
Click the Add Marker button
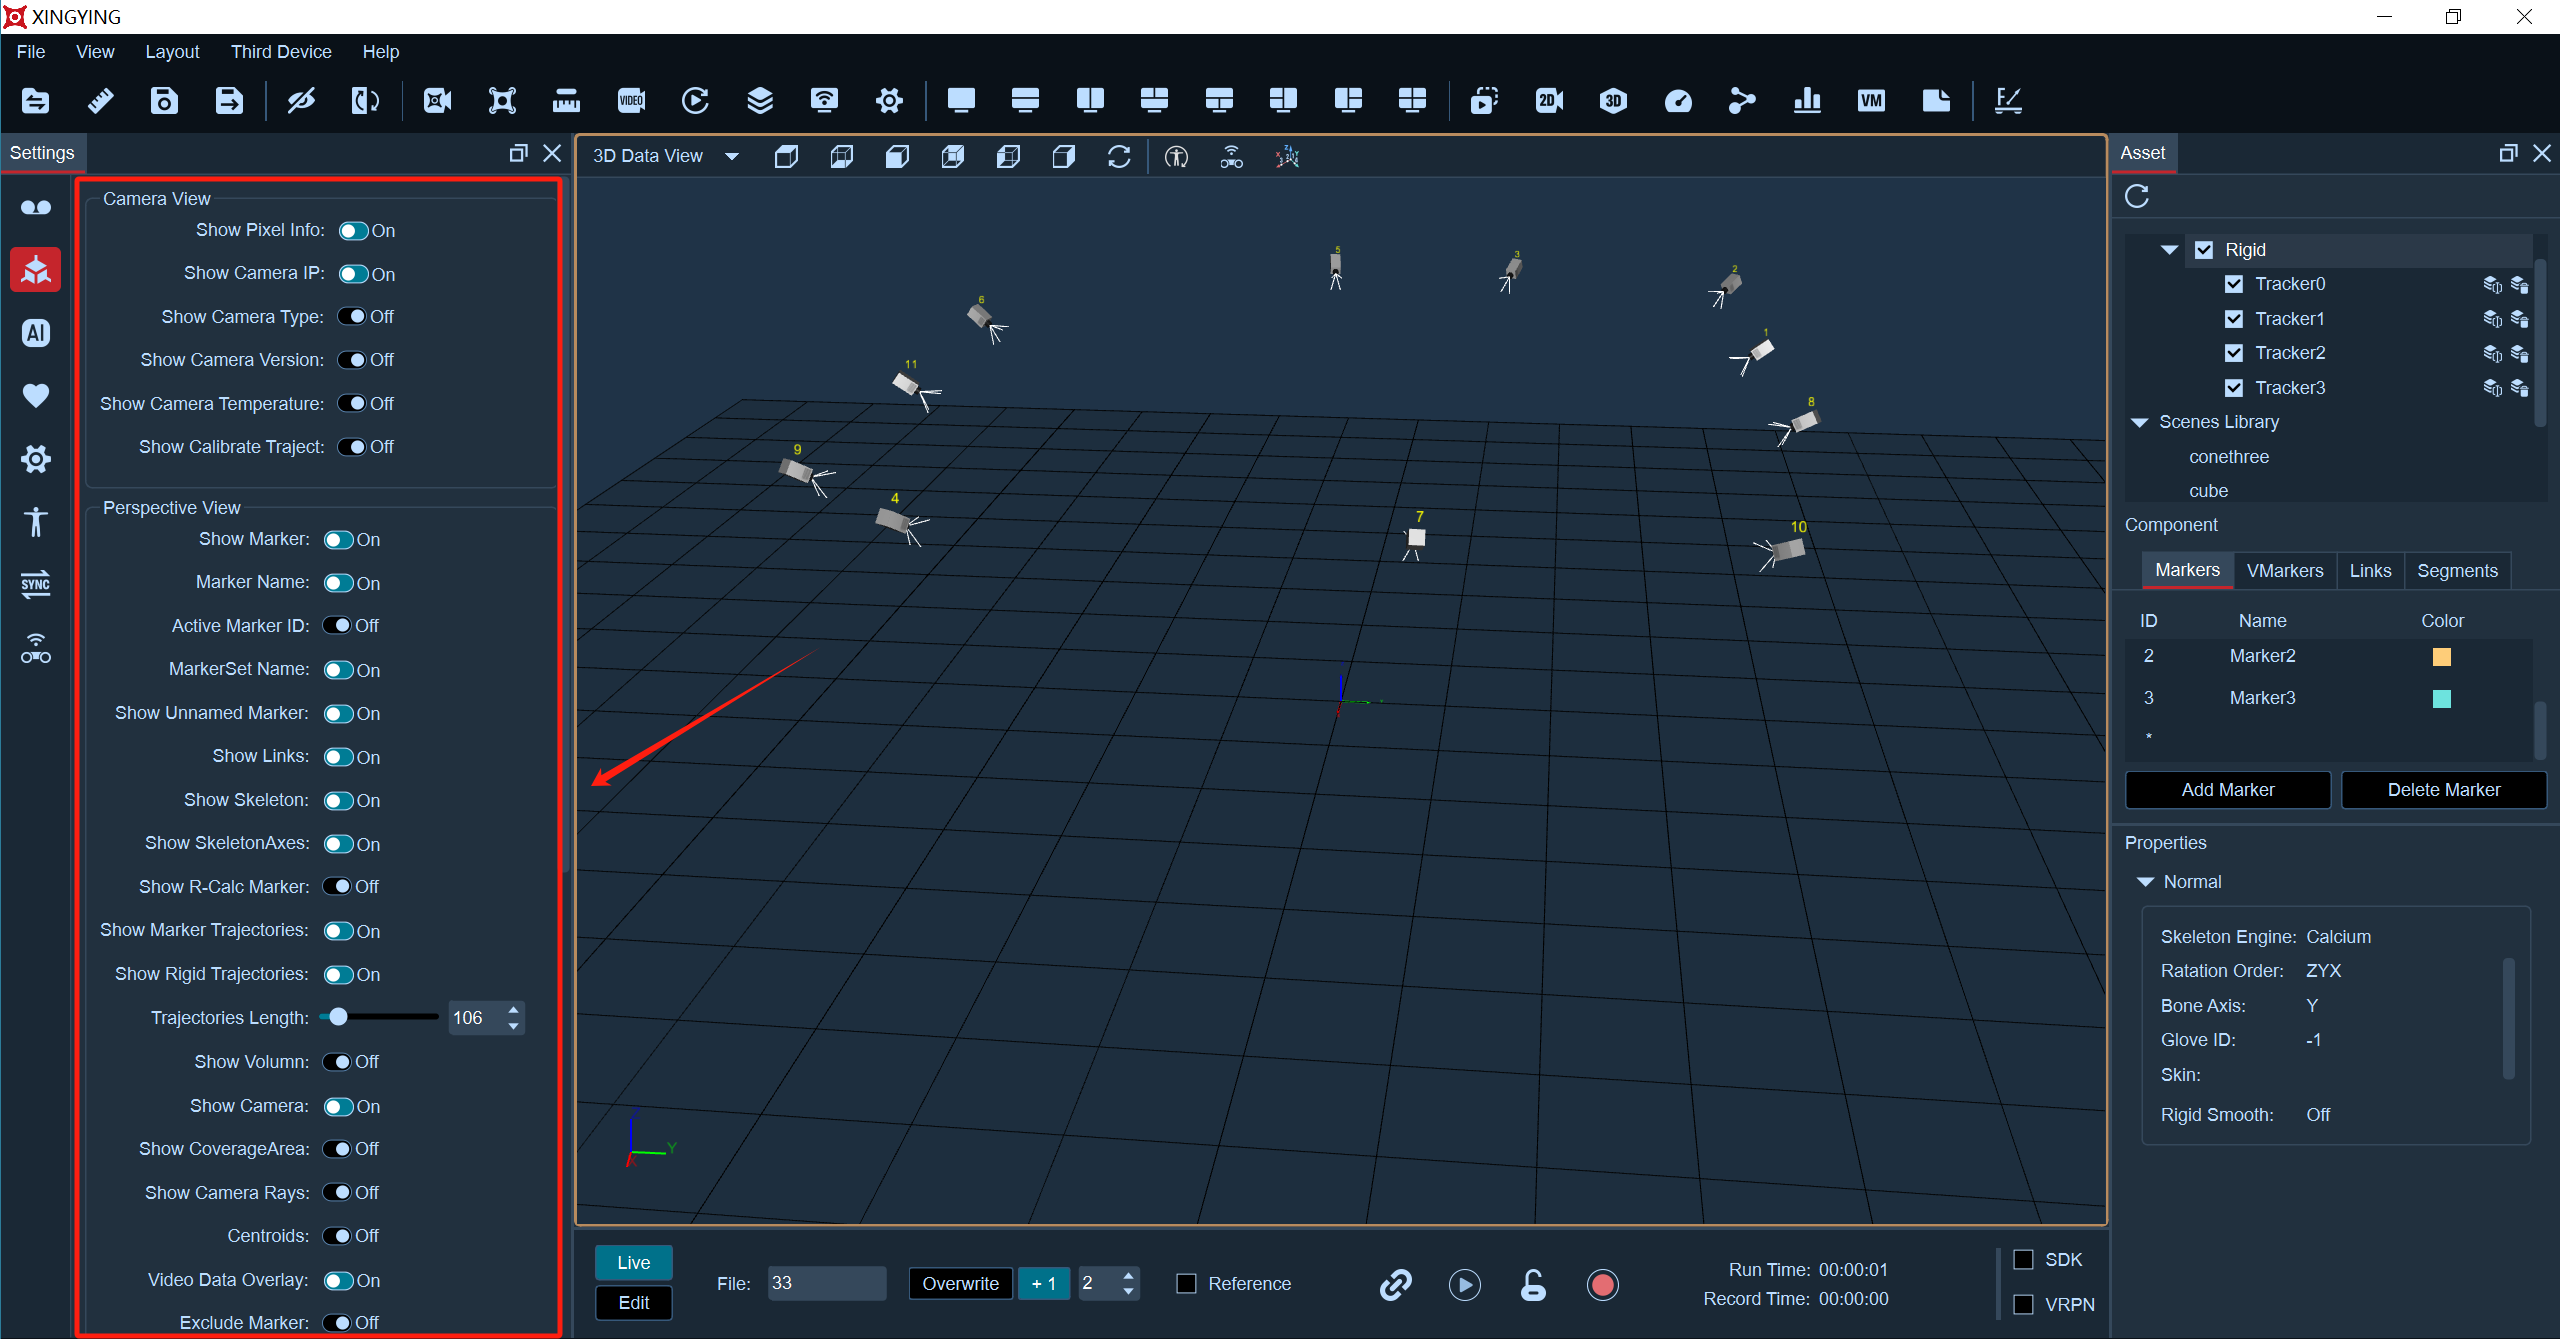(x=2227, y=790)
